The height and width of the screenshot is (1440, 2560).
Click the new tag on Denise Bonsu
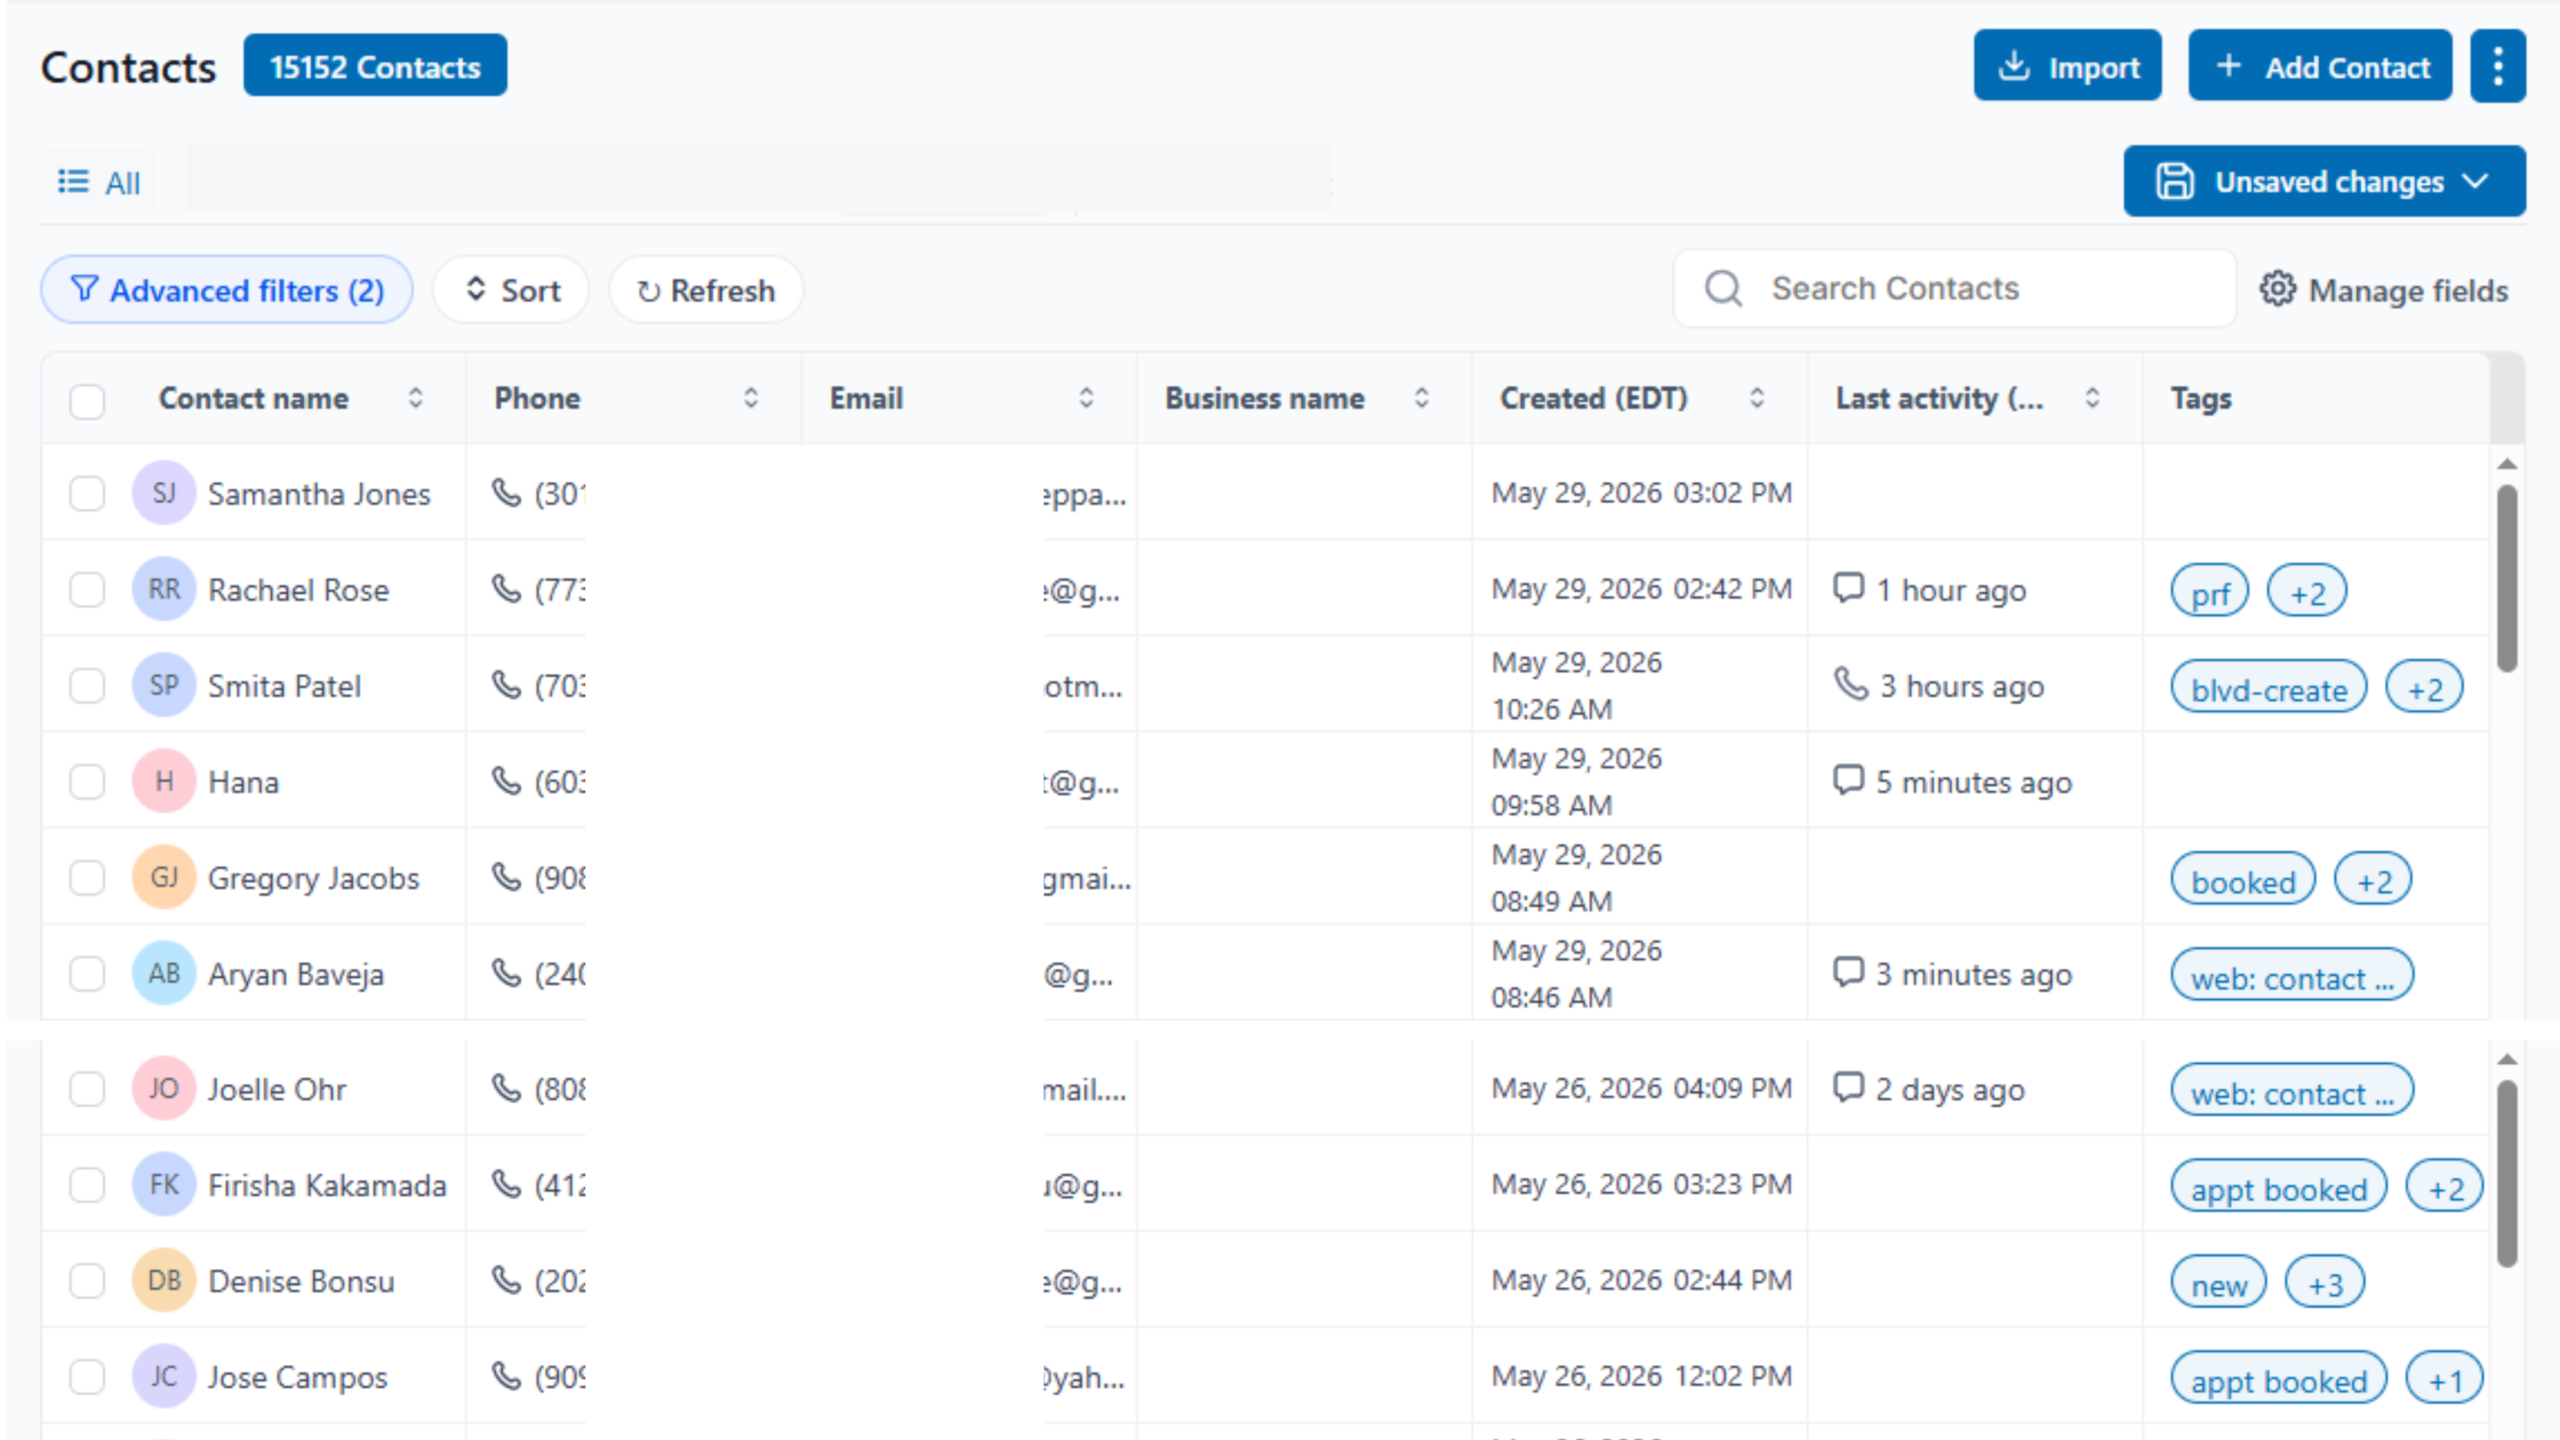(x=2219, y=1283)
